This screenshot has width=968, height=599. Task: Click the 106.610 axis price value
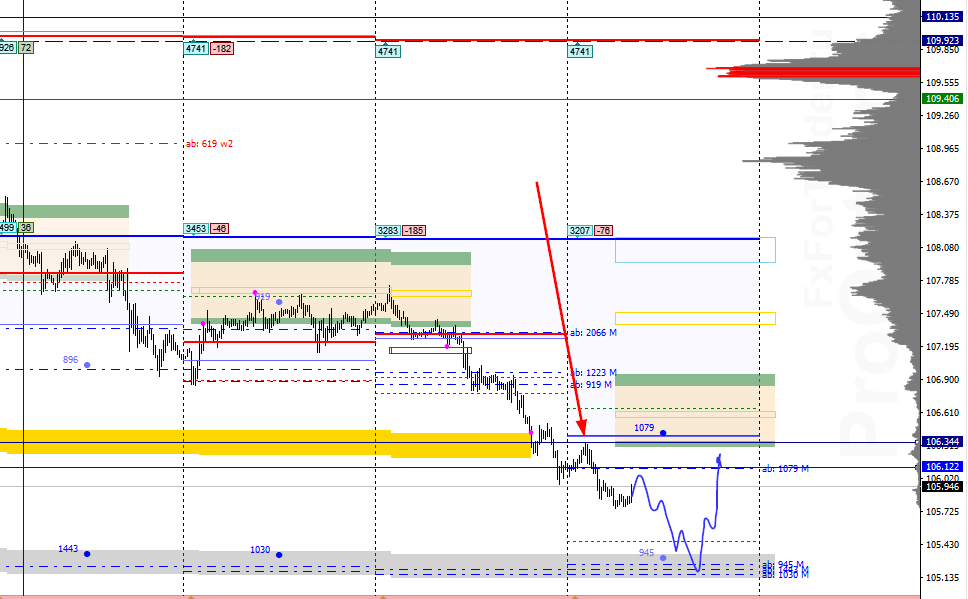point(942,413)
